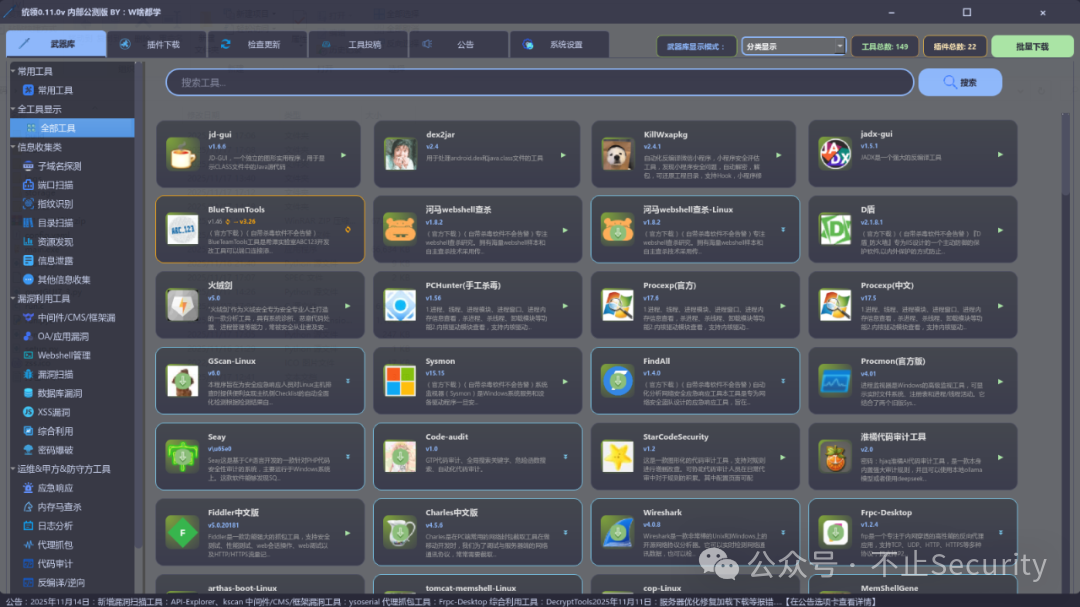Open the 公告 tab
The width and height of the screenshot is (1080, 607).
(x=459, y=44)
